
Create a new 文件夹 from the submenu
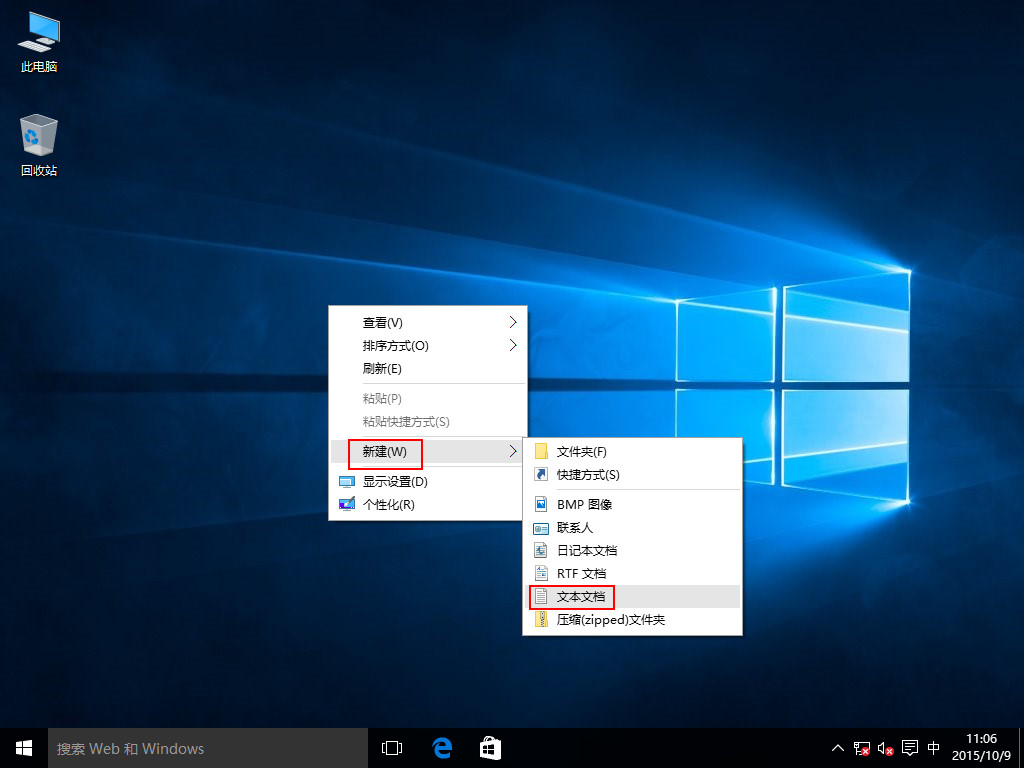click(582, 451)
